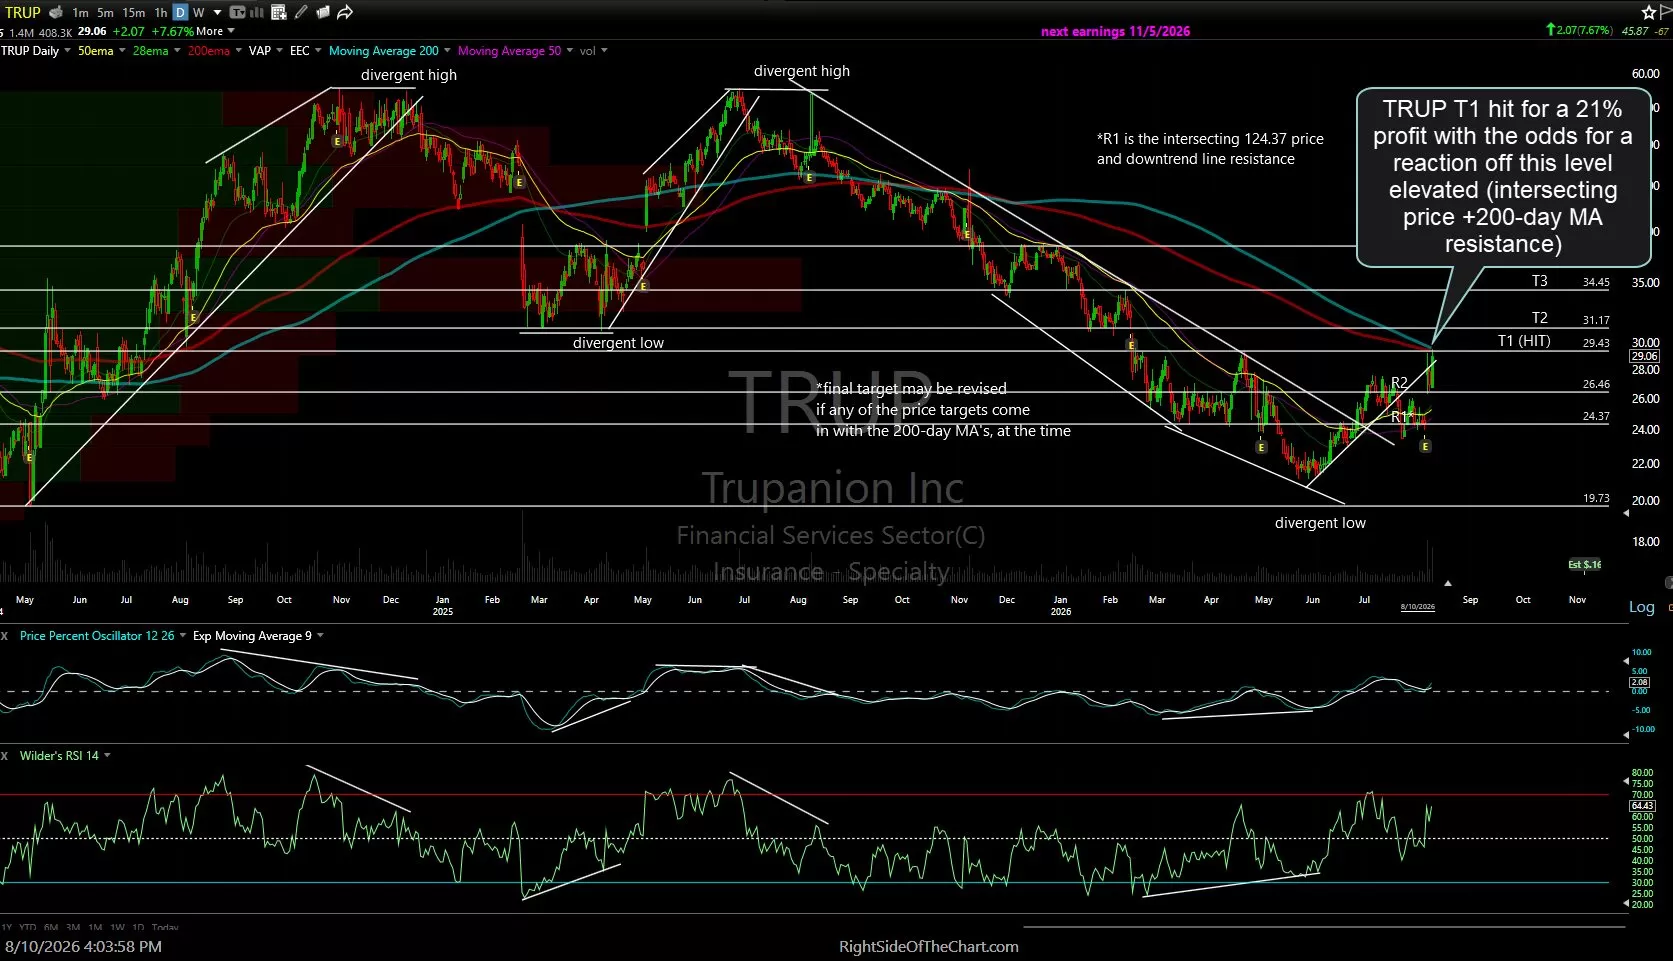Click the collapse arrow at PPO panel bottom right
1673x961 pixels.
click(x=1626, y=735)
